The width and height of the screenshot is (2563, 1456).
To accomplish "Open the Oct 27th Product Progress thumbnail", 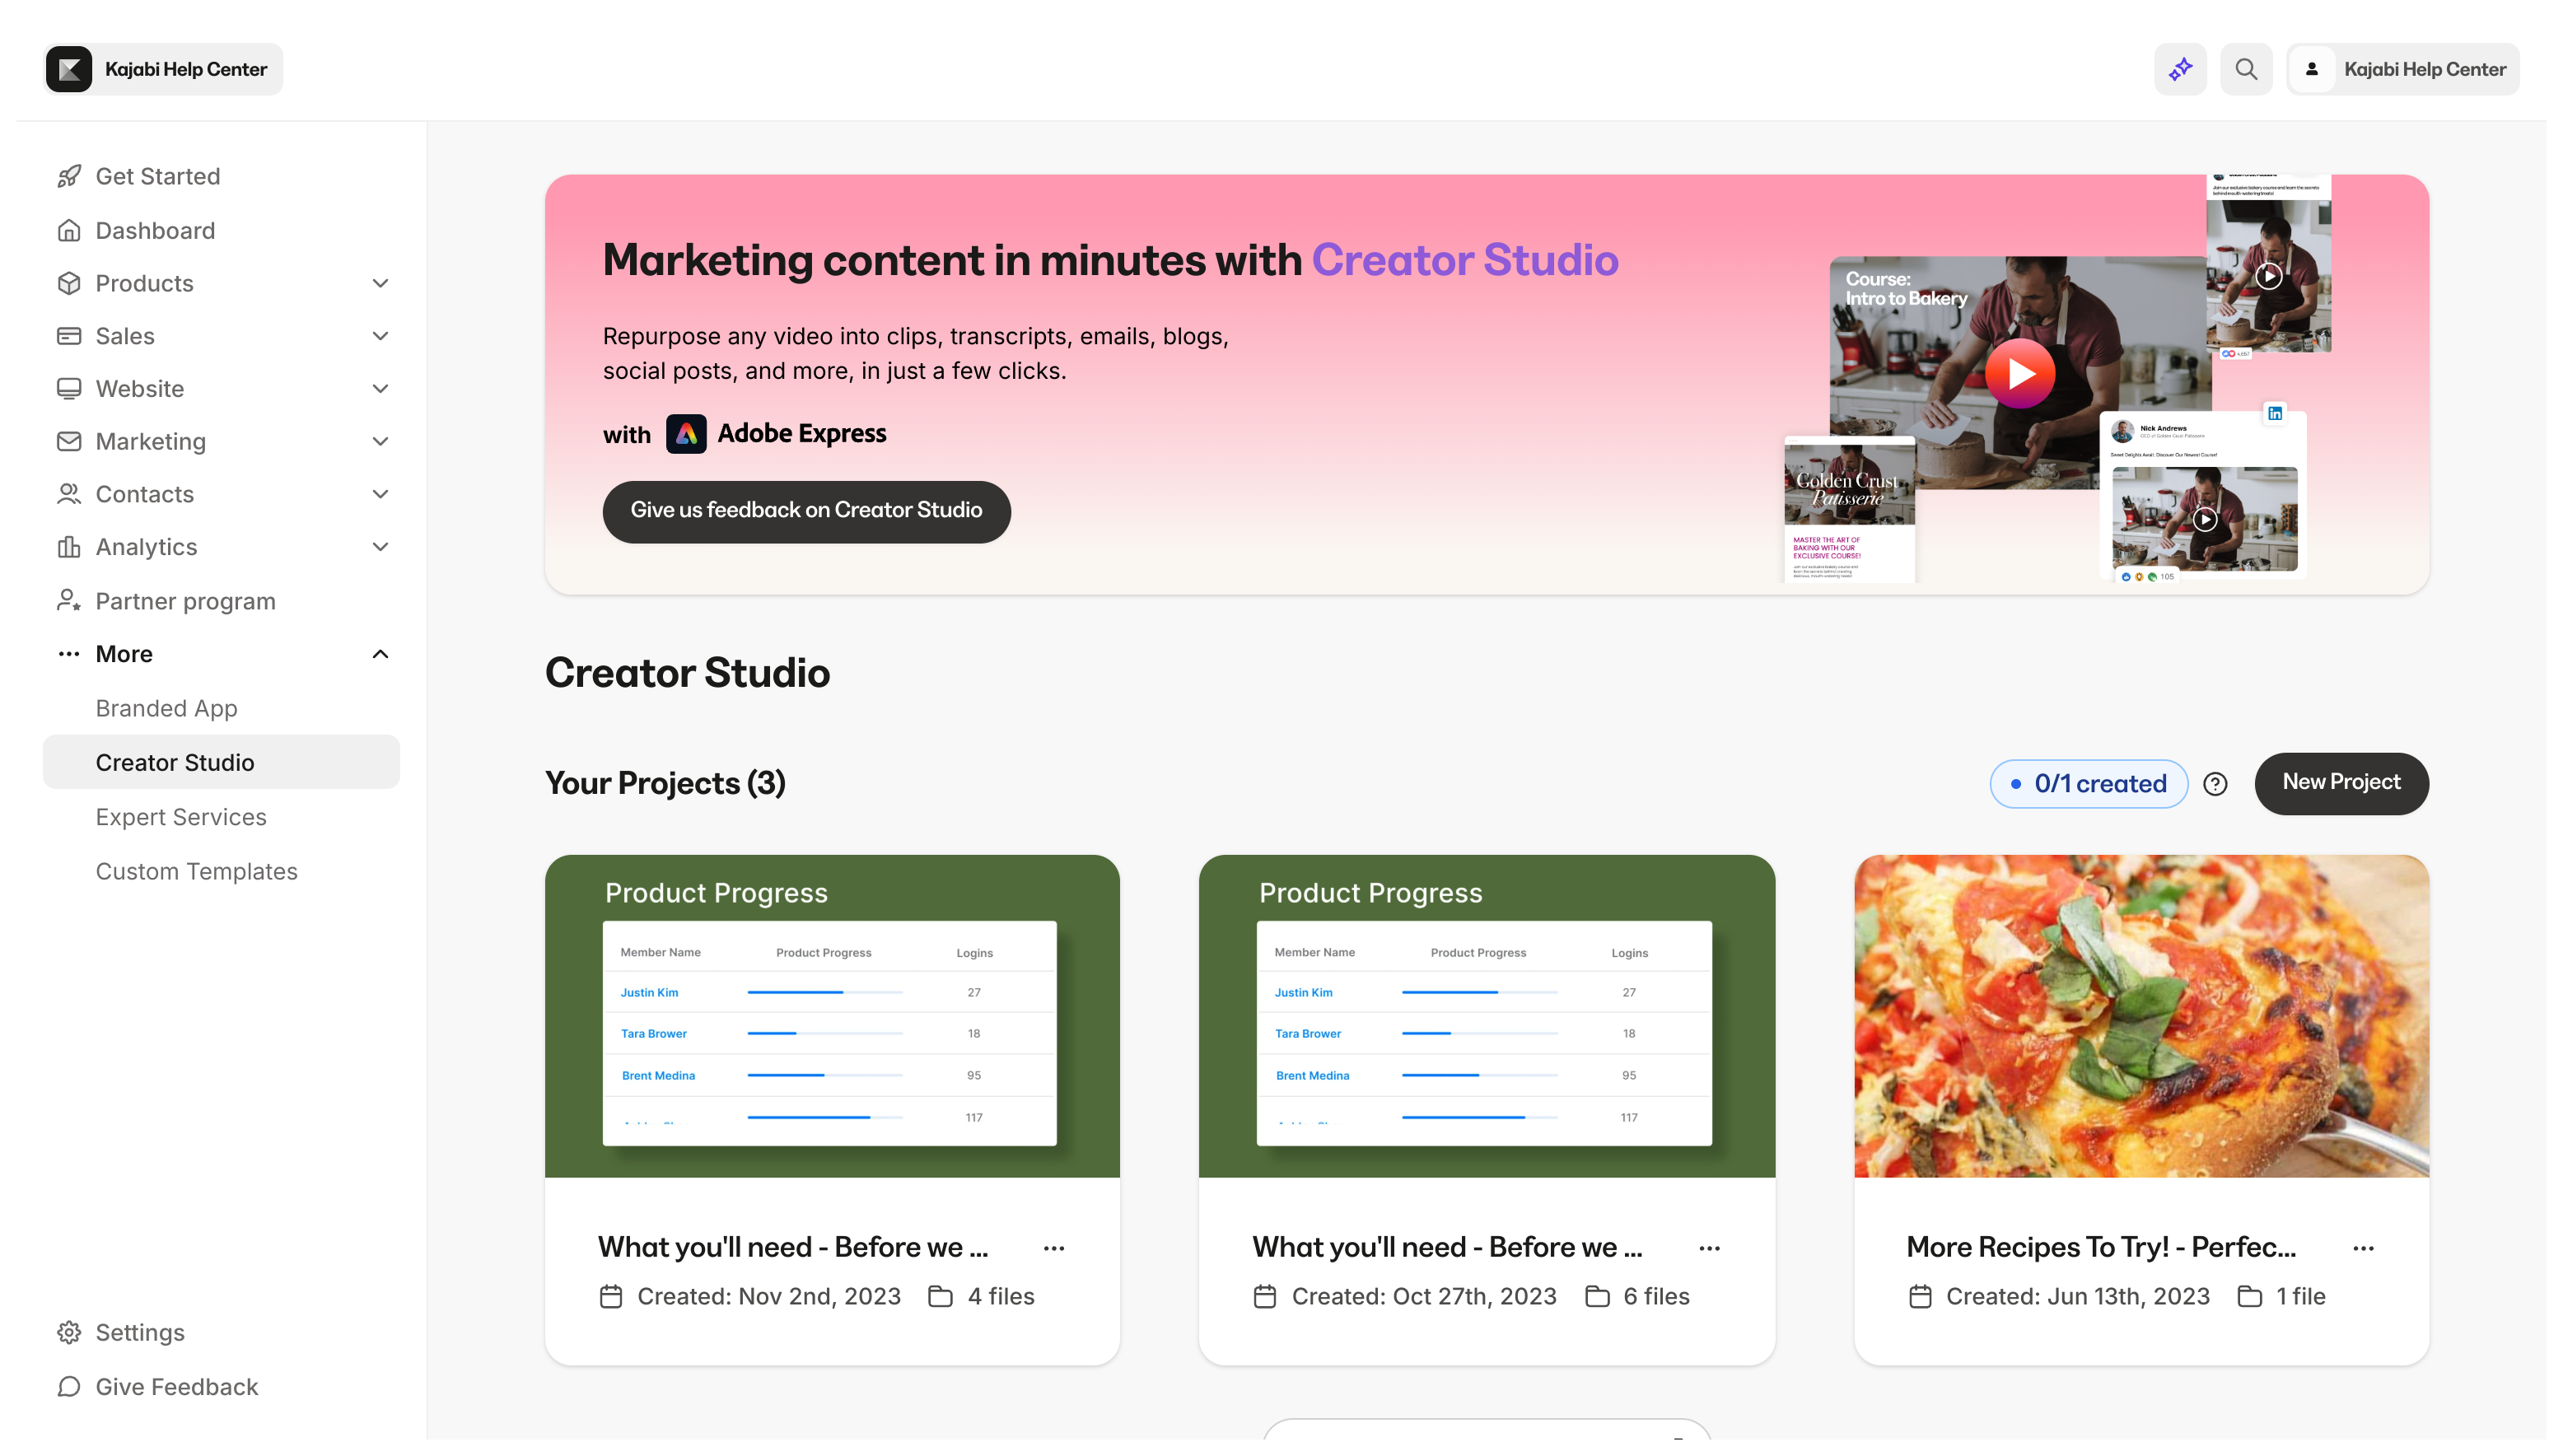I will (x=1487, y=1015).
